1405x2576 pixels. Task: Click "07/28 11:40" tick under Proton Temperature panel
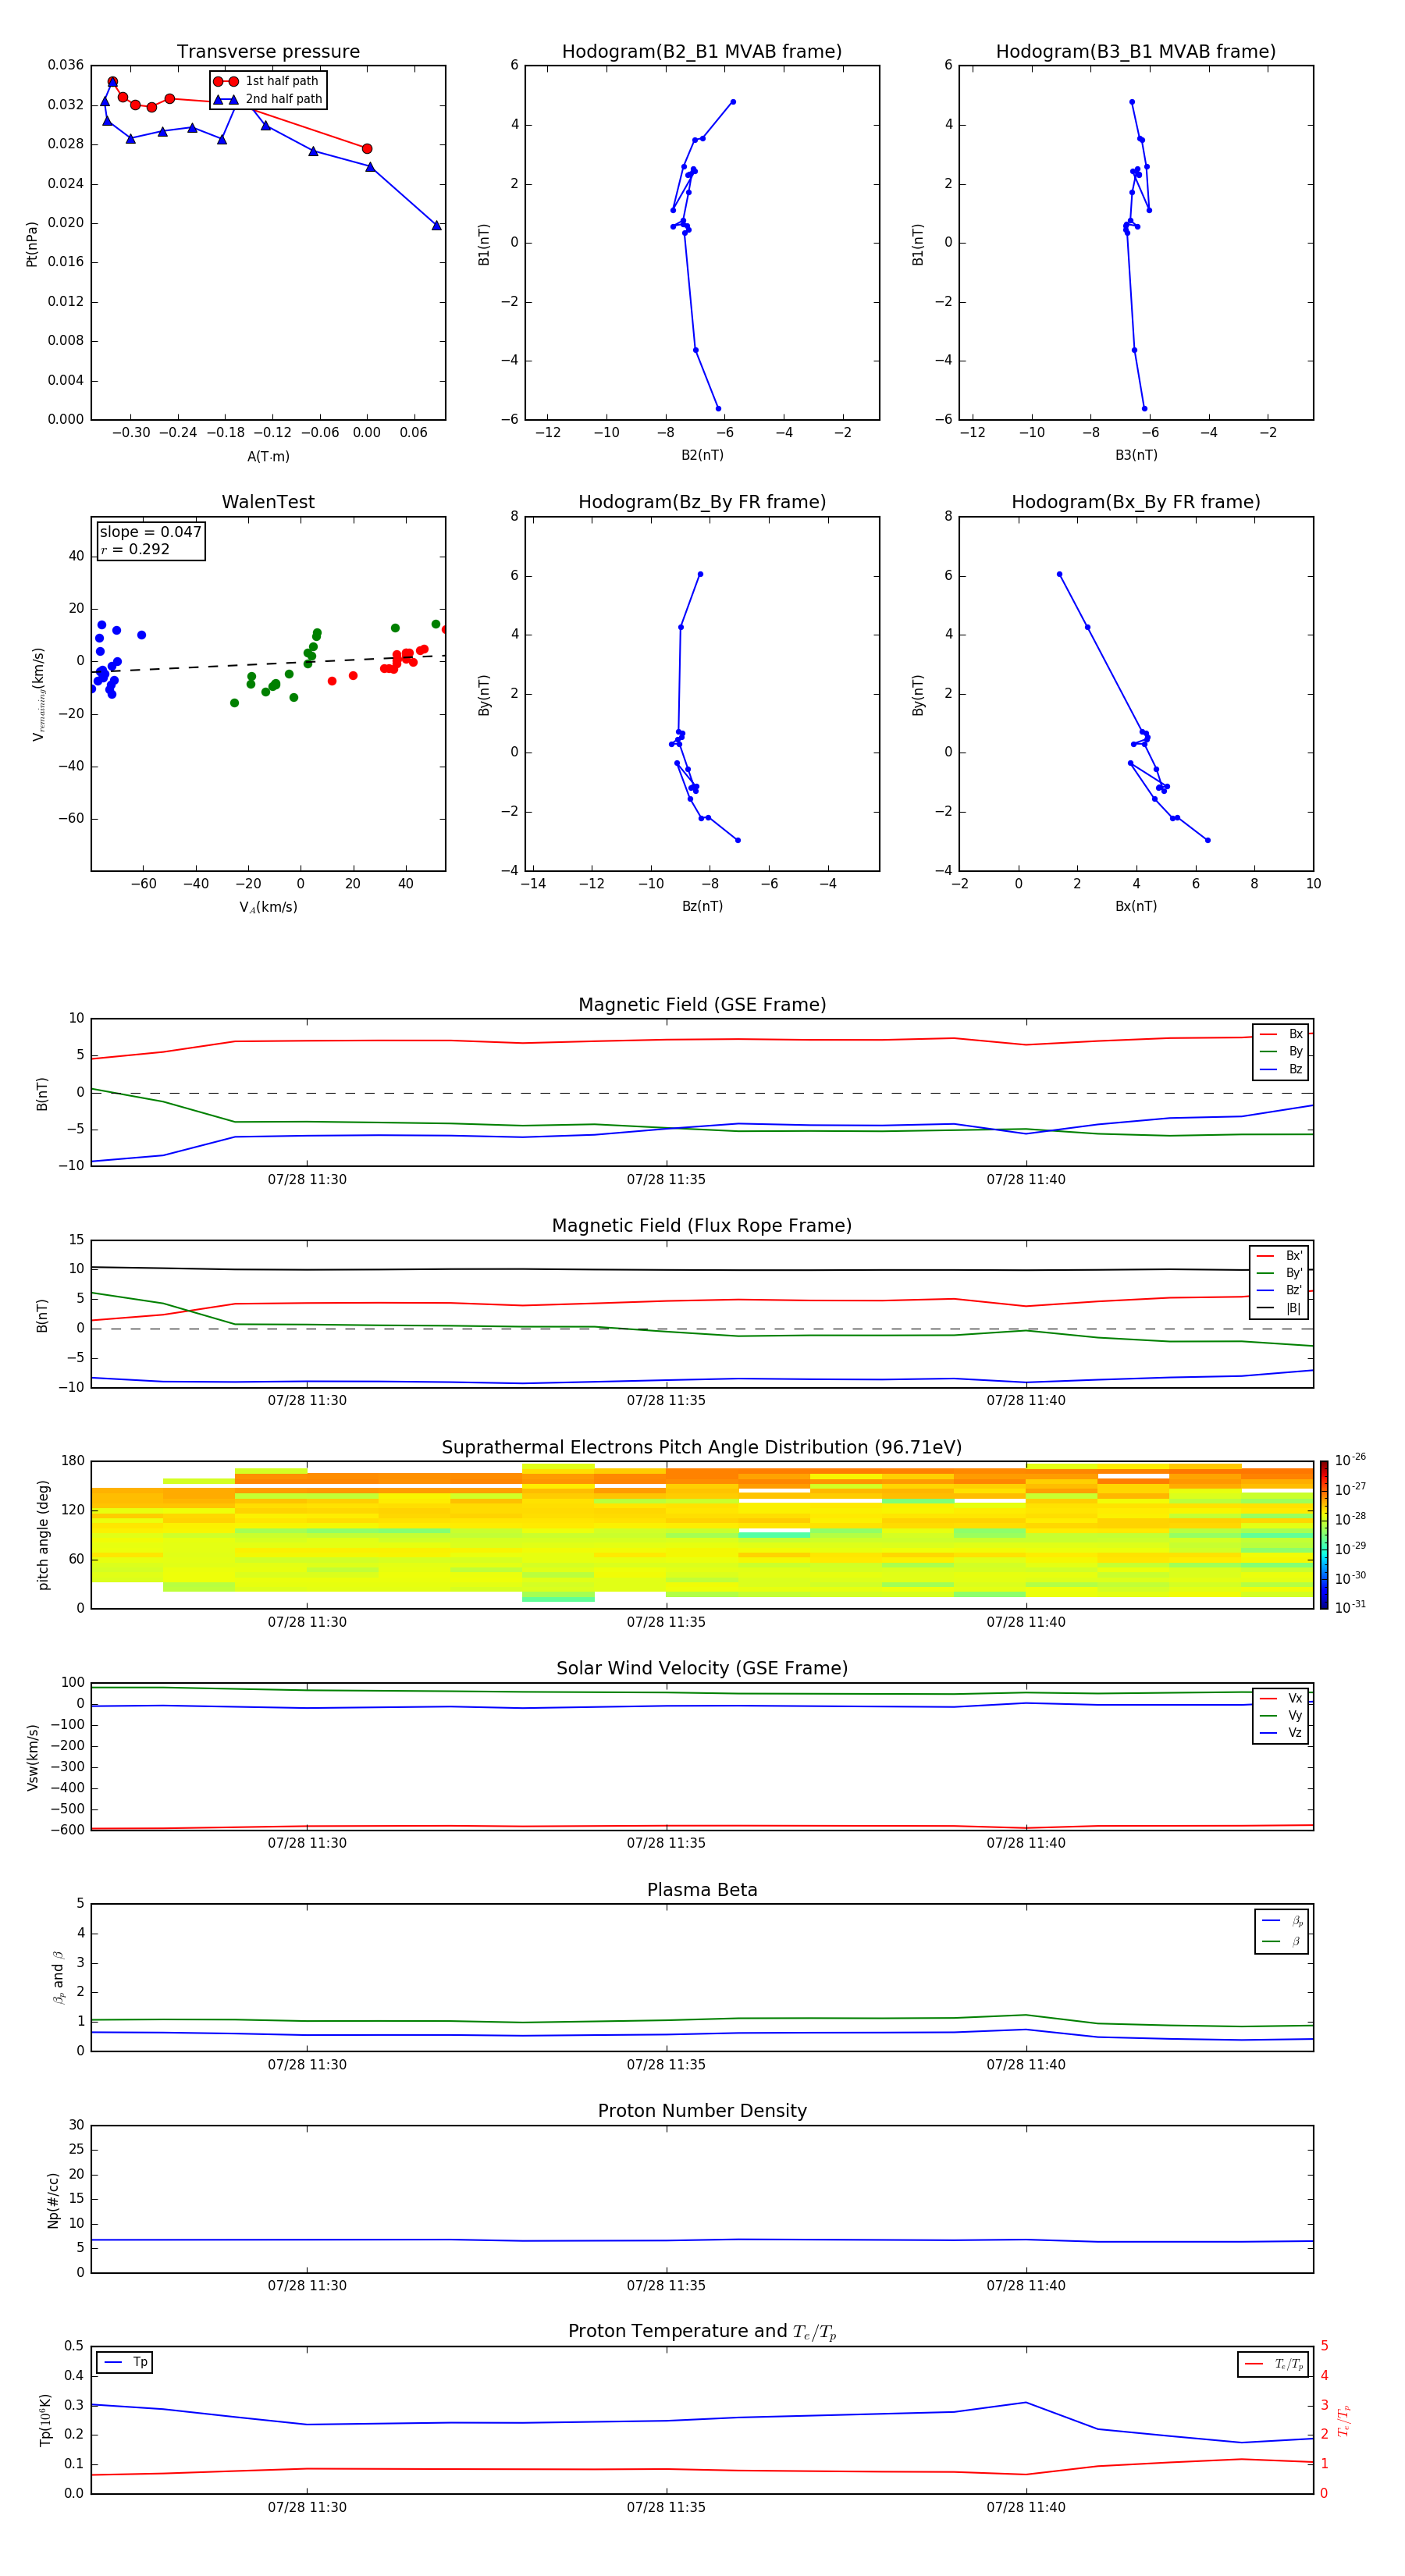[1026, 2507]
